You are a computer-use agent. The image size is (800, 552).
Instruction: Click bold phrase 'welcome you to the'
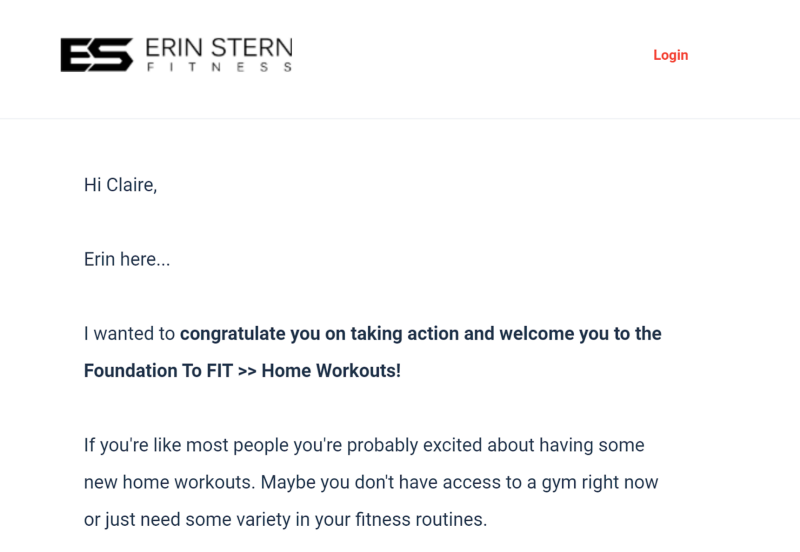click(581, 334)
